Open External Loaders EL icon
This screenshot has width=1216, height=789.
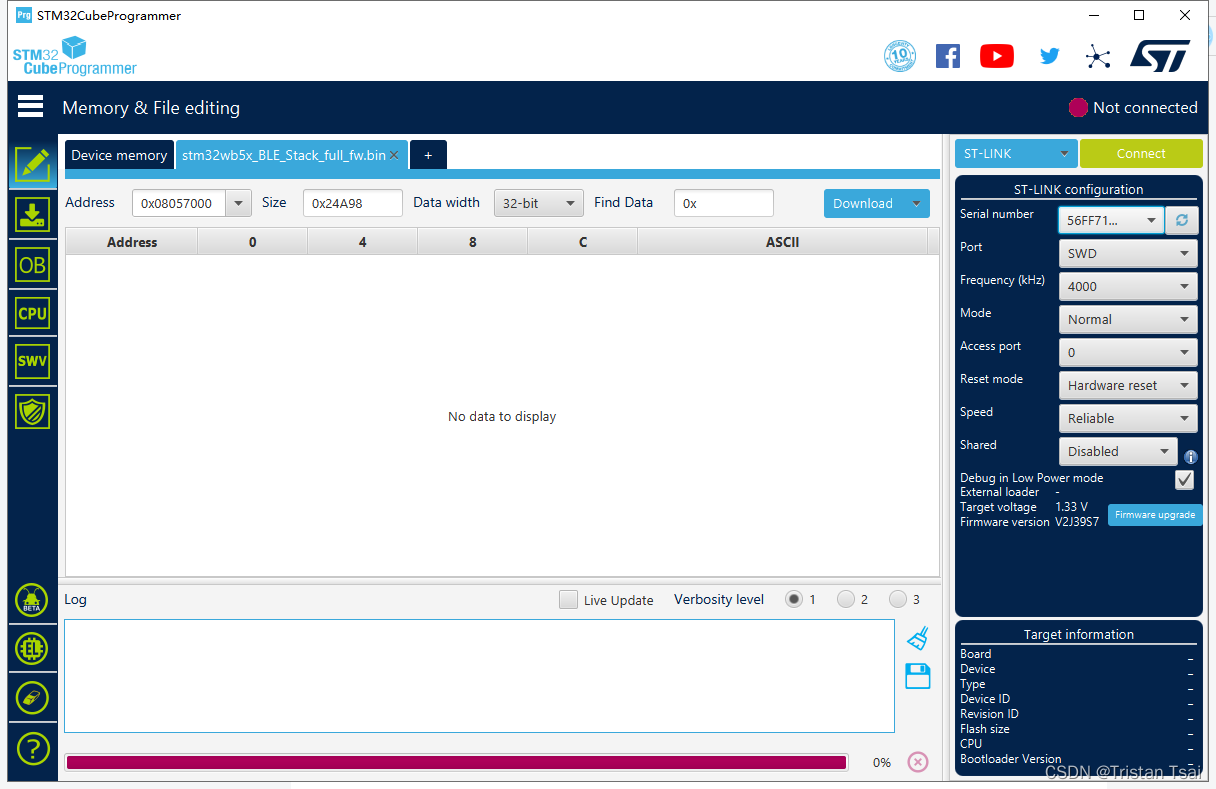pyautogui.click(x=32, y=649)
